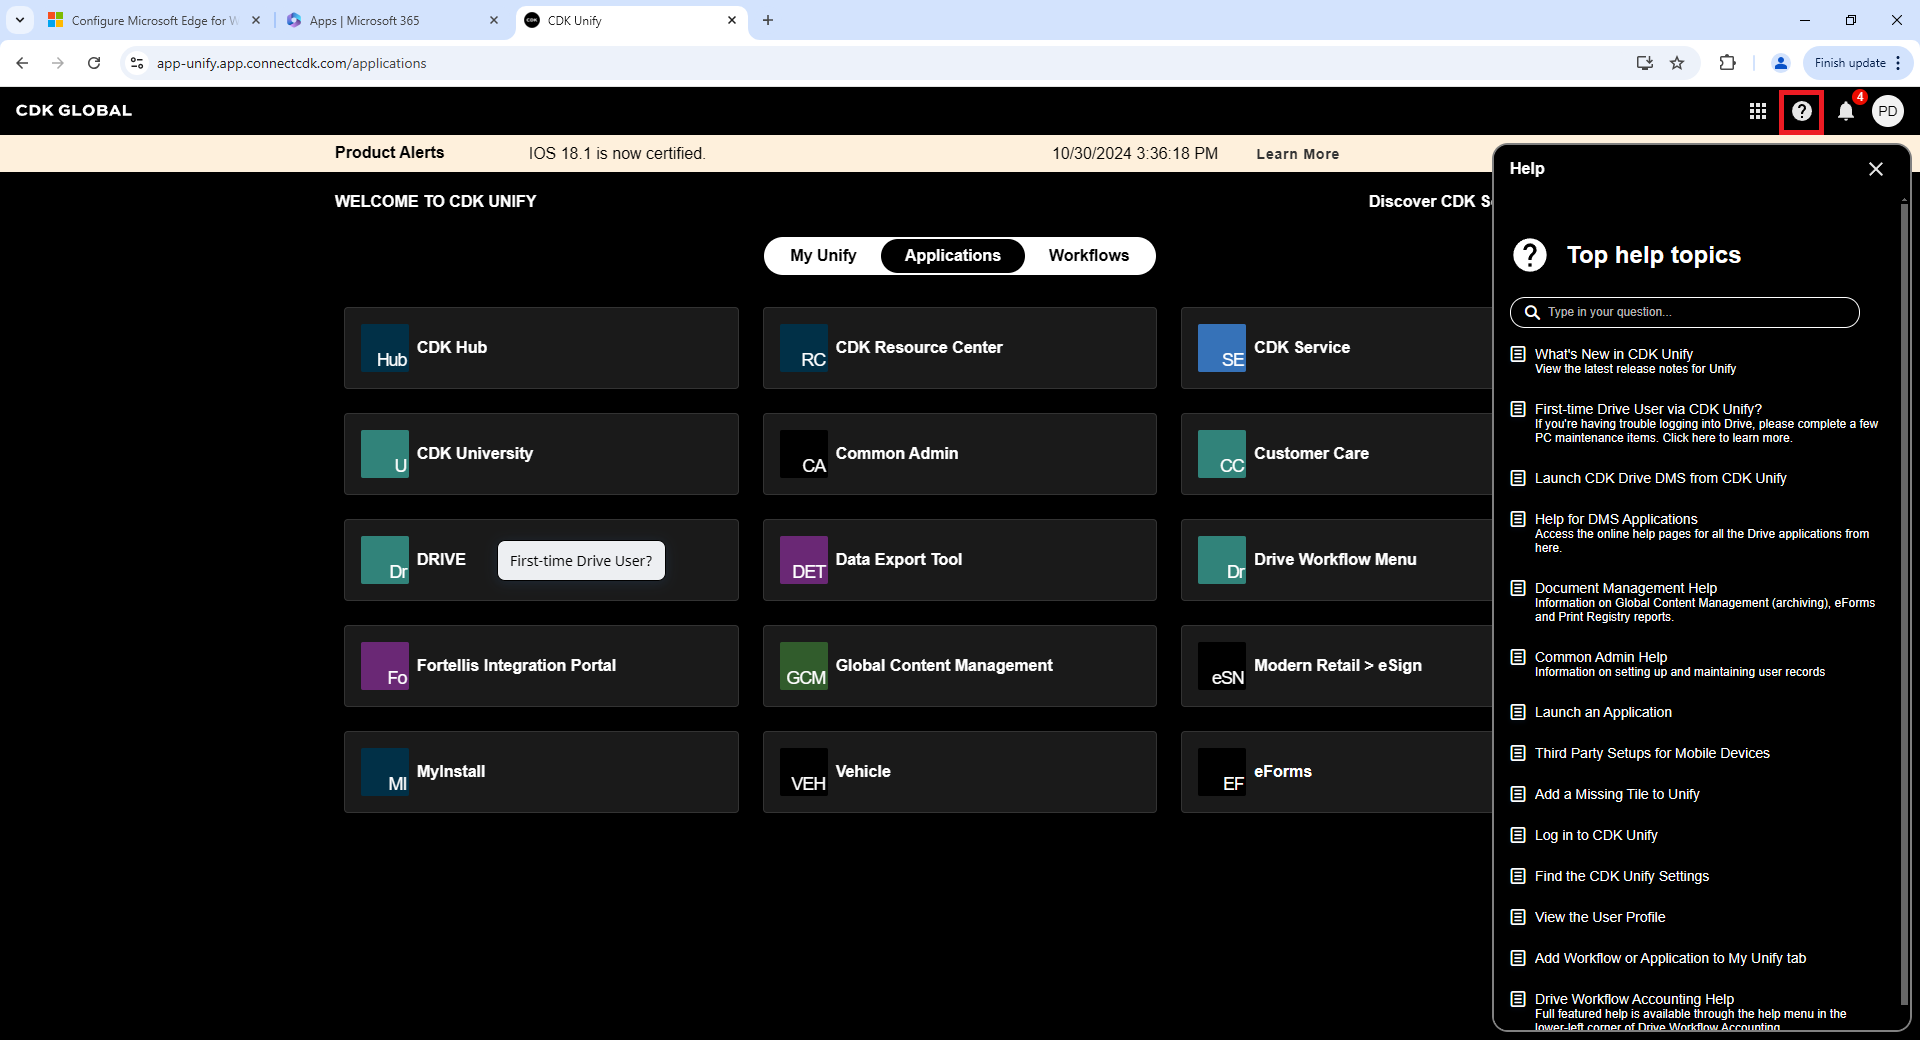Click the CA icon of Common Admin
This screenshot has width=1920, height=1040.
pos(804,454)
